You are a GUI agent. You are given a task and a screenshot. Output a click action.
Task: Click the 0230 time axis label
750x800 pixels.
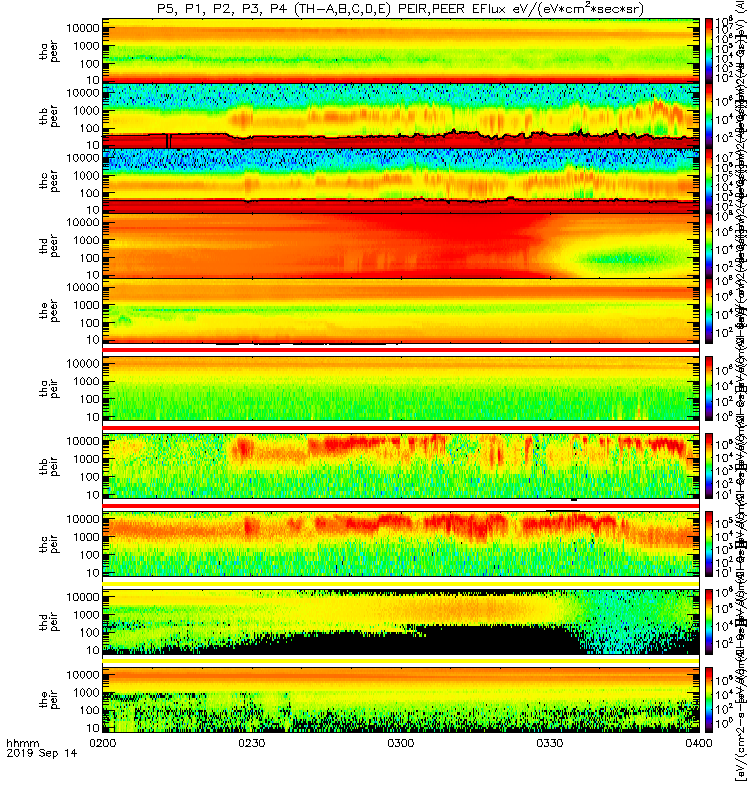coord(252,743)
